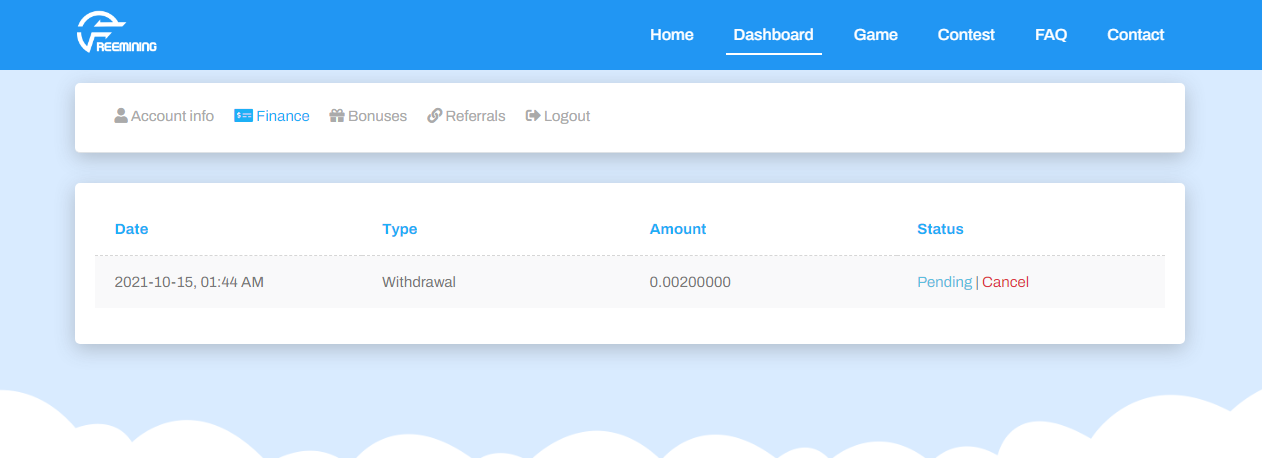1262x458 pixels.
Task: Open the FAQ page
Action: 1051,35
